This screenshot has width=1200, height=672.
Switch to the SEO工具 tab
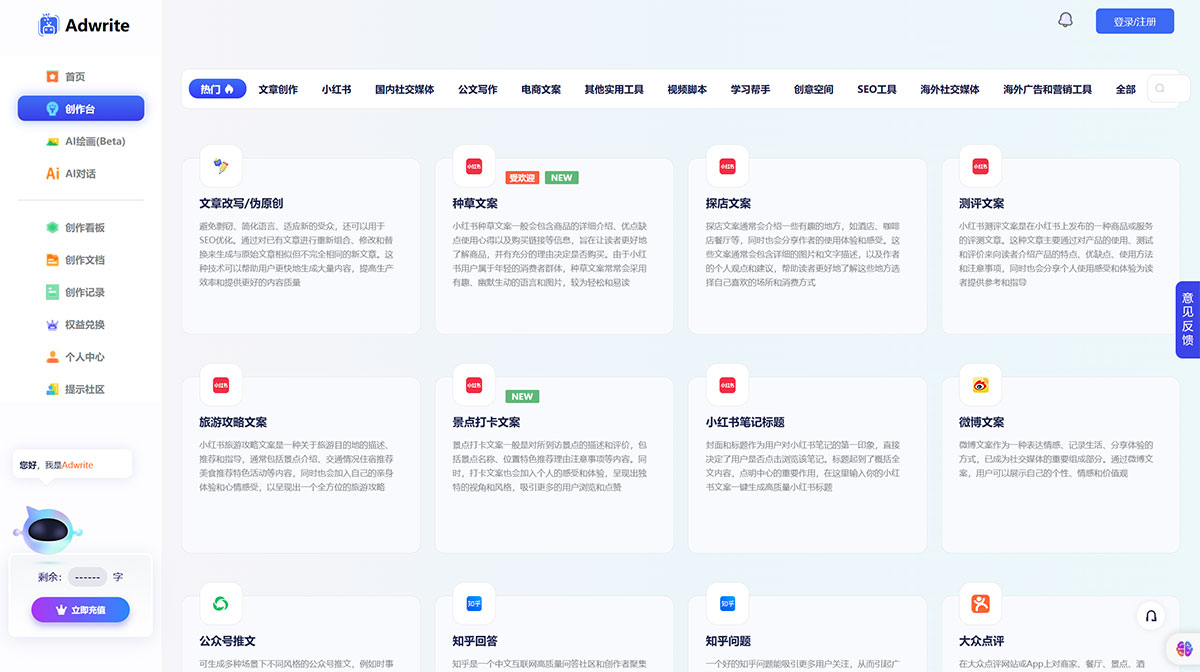point(876,88)
